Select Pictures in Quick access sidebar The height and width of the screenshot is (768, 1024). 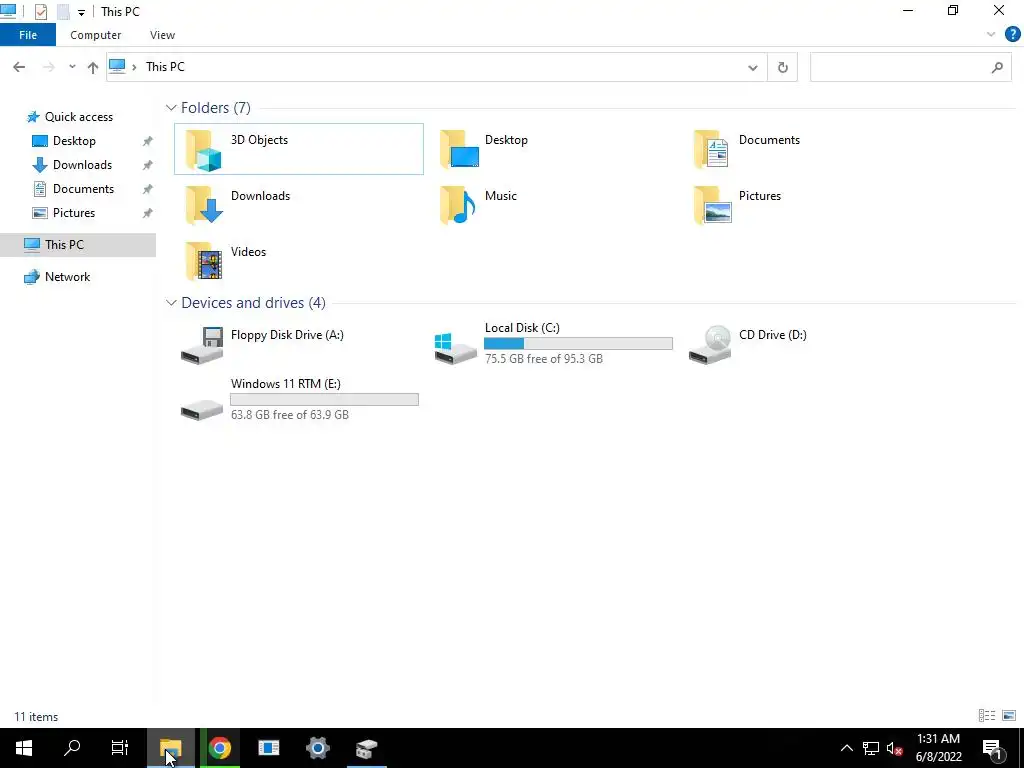point(74,213)
